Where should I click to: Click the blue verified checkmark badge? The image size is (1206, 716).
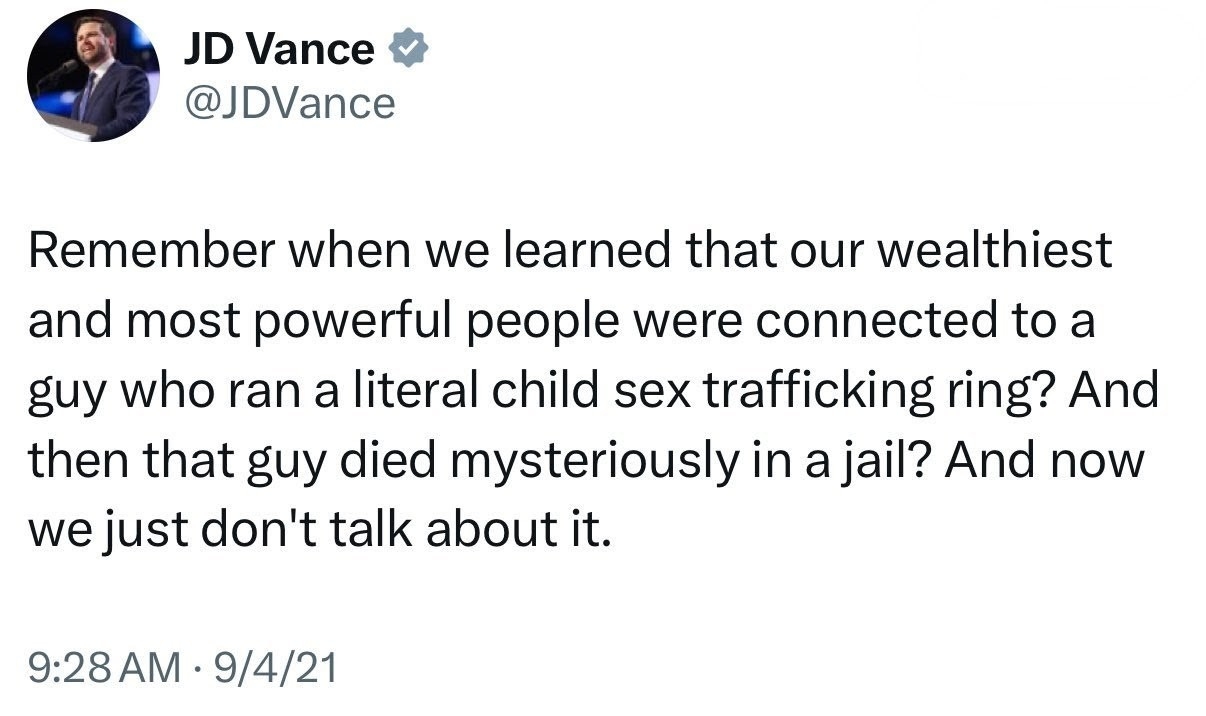(407, 50)
